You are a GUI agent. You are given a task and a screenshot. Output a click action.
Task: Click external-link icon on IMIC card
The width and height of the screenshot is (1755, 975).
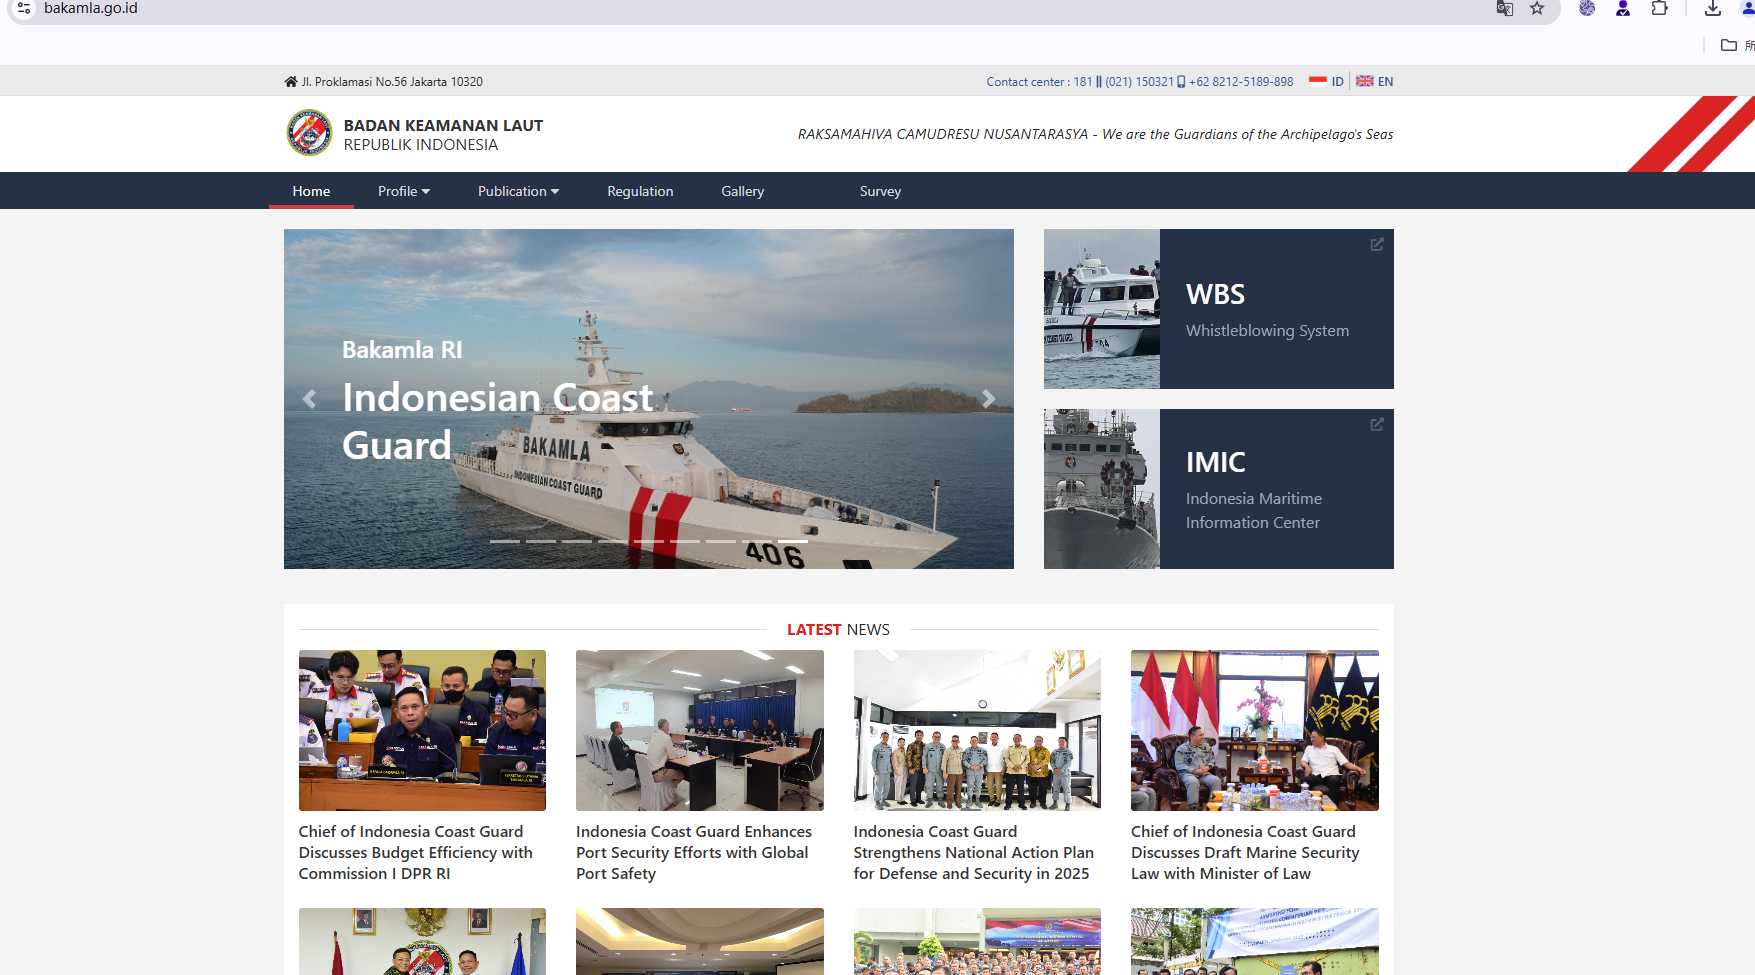click(1377, 424)
